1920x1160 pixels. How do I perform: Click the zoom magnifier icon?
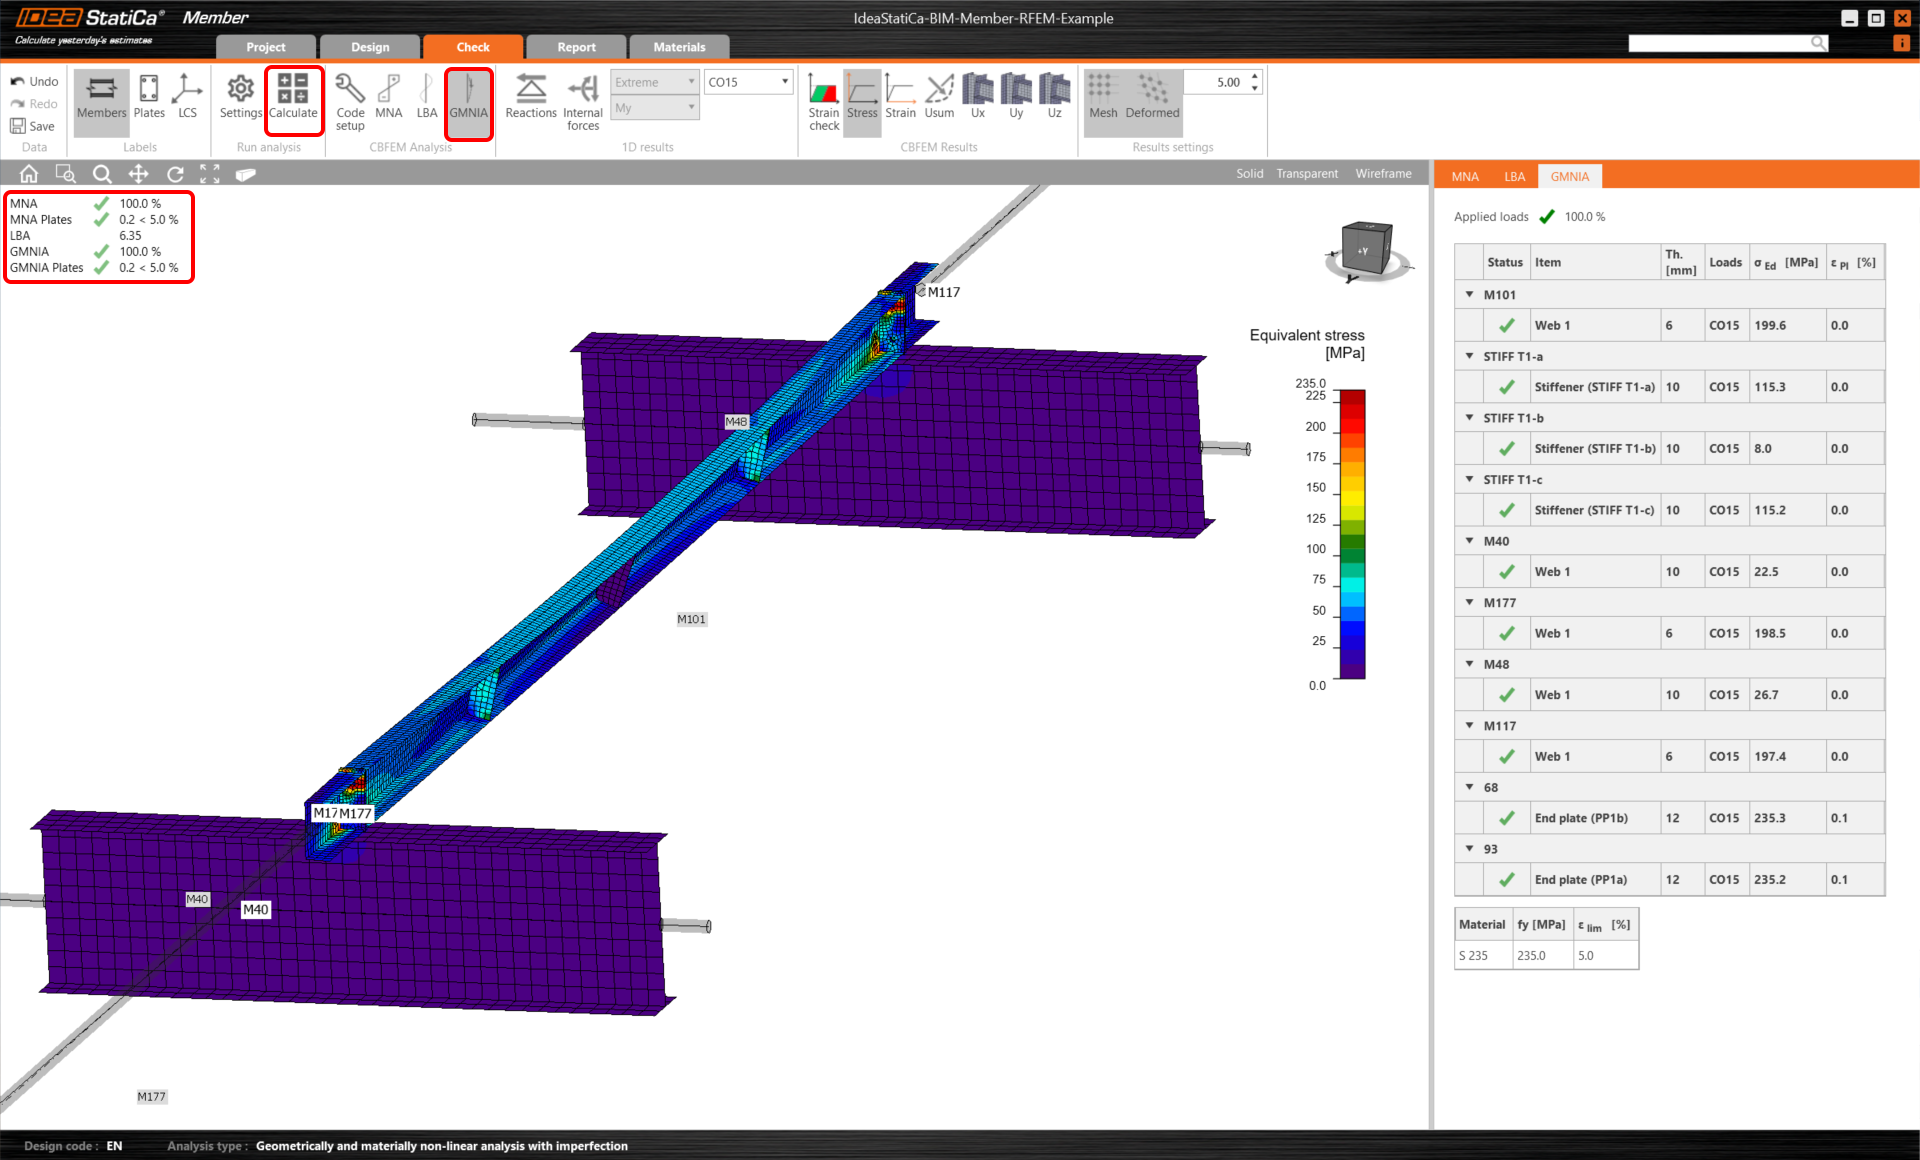point(102,174)
